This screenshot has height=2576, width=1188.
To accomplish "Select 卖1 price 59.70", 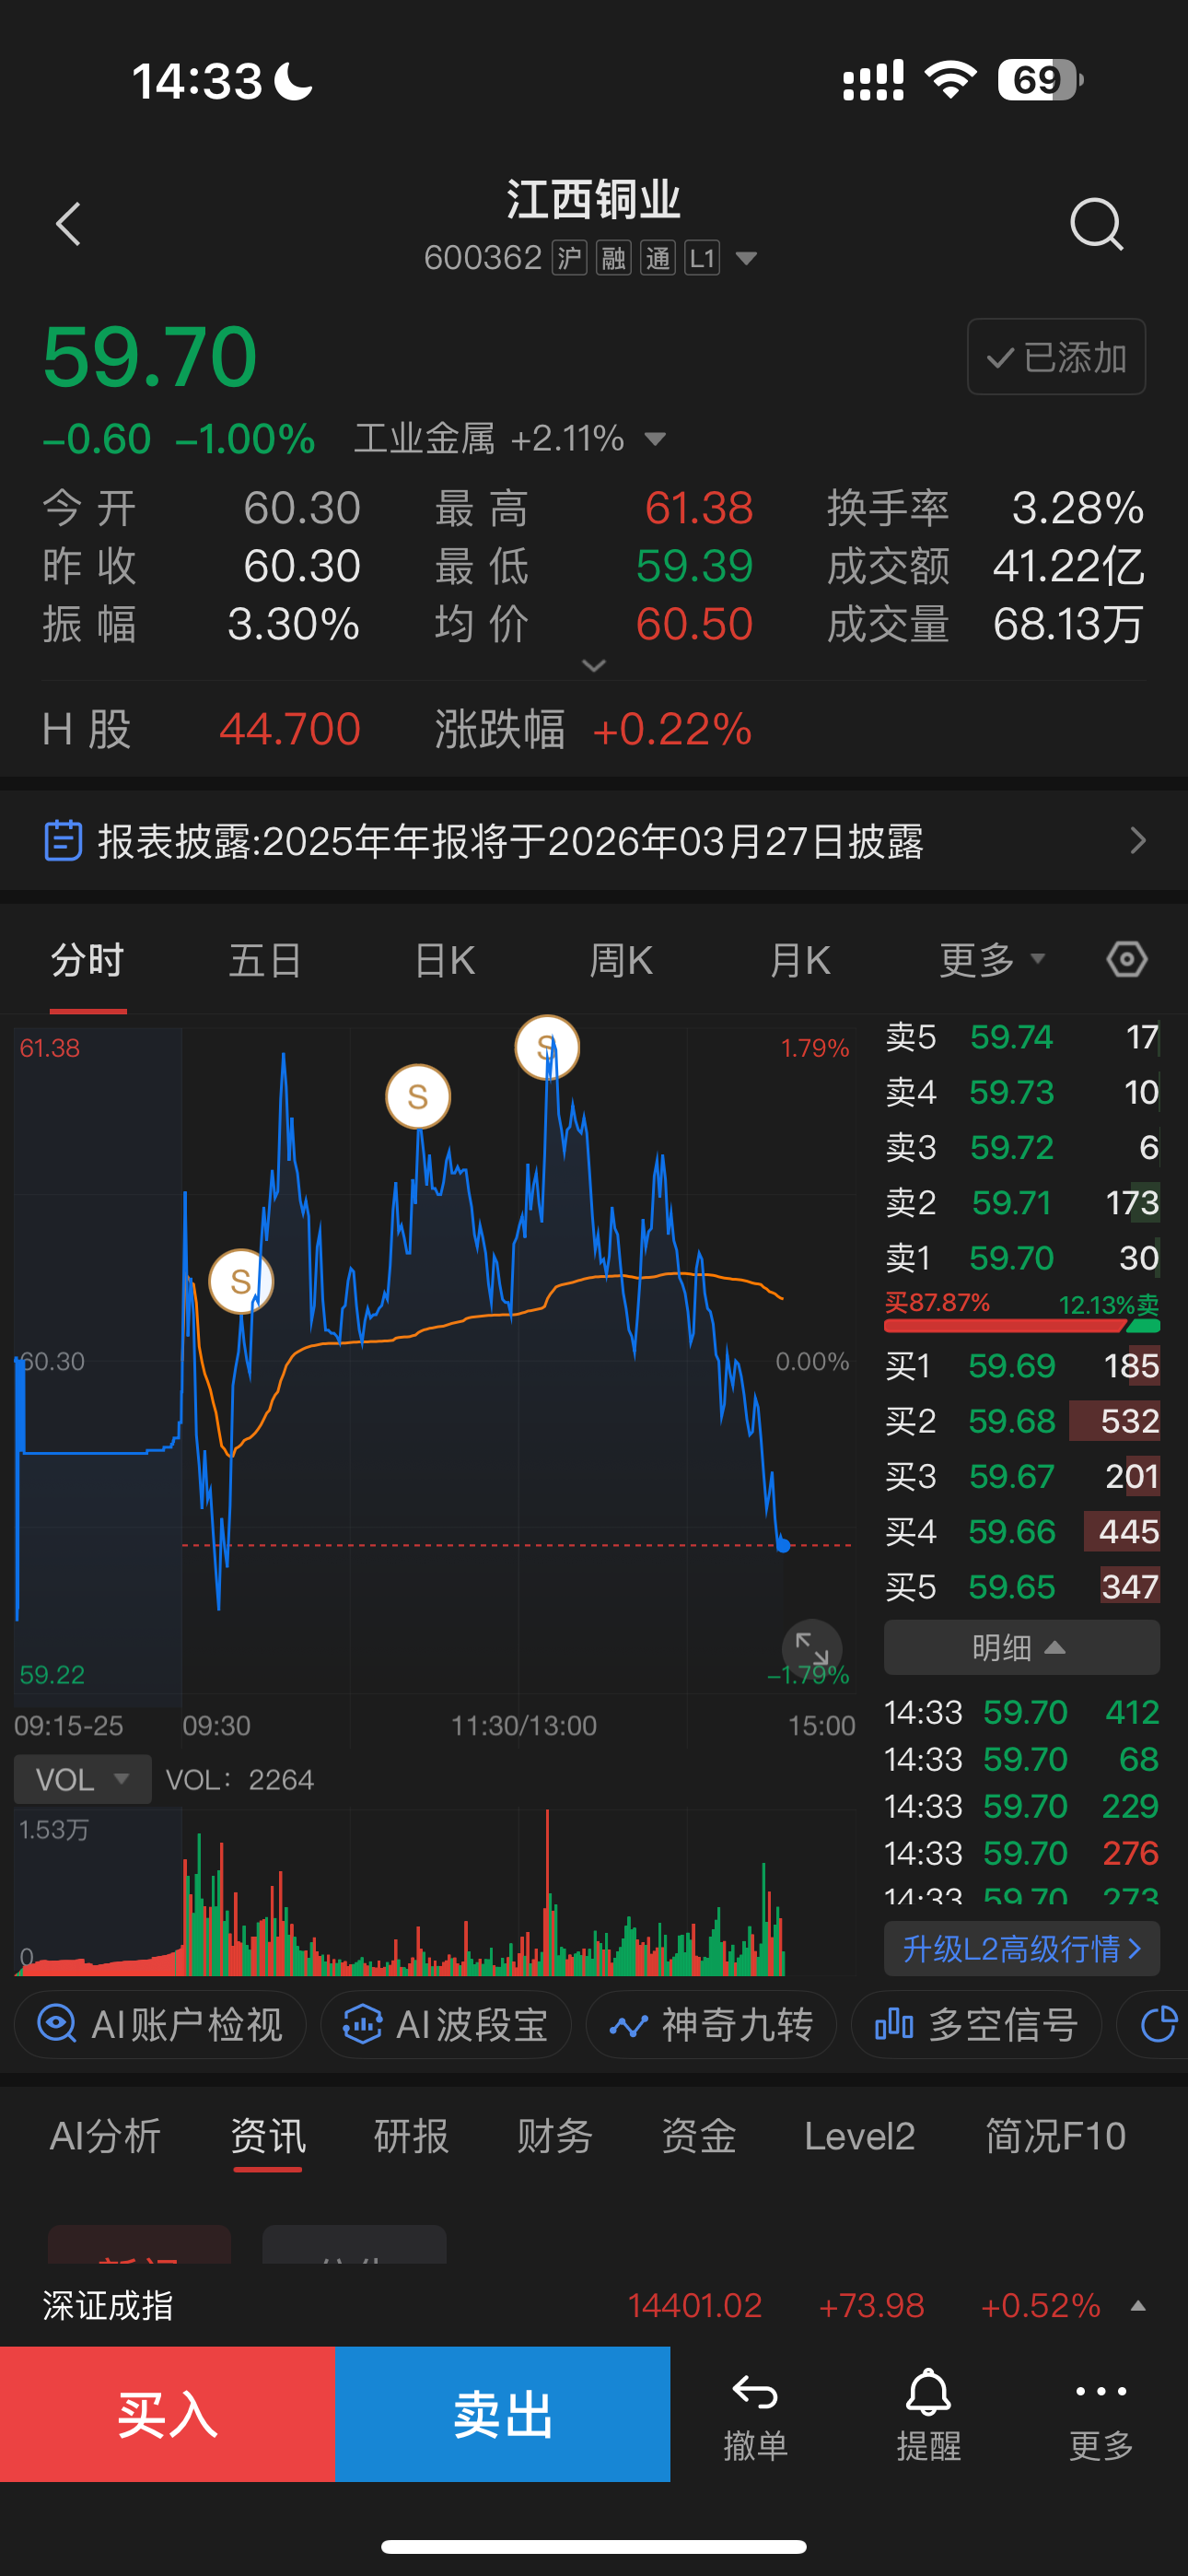I will [x=1011, y=1257].
